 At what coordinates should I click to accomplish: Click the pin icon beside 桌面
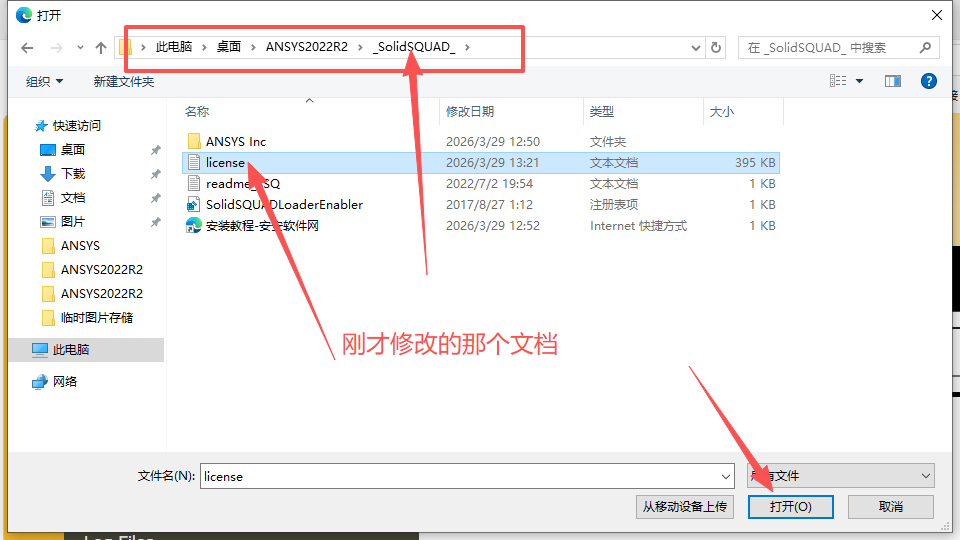click(156, 150)
